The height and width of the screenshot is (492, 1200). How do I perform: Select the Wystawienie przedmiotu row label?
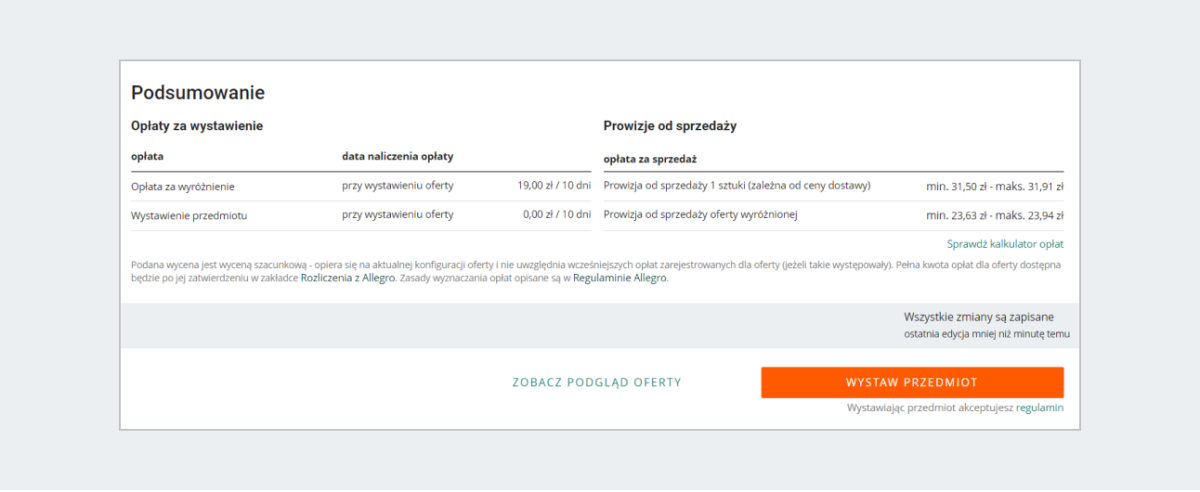189,215
